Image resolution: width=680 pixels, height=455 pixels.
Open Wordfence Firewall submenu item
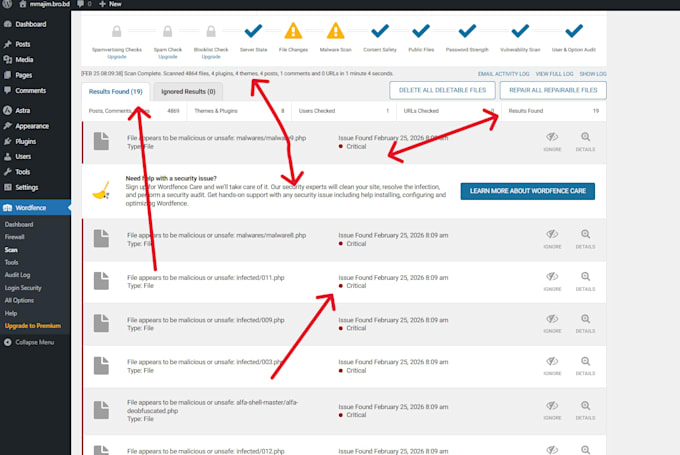[x=14, y=237]
